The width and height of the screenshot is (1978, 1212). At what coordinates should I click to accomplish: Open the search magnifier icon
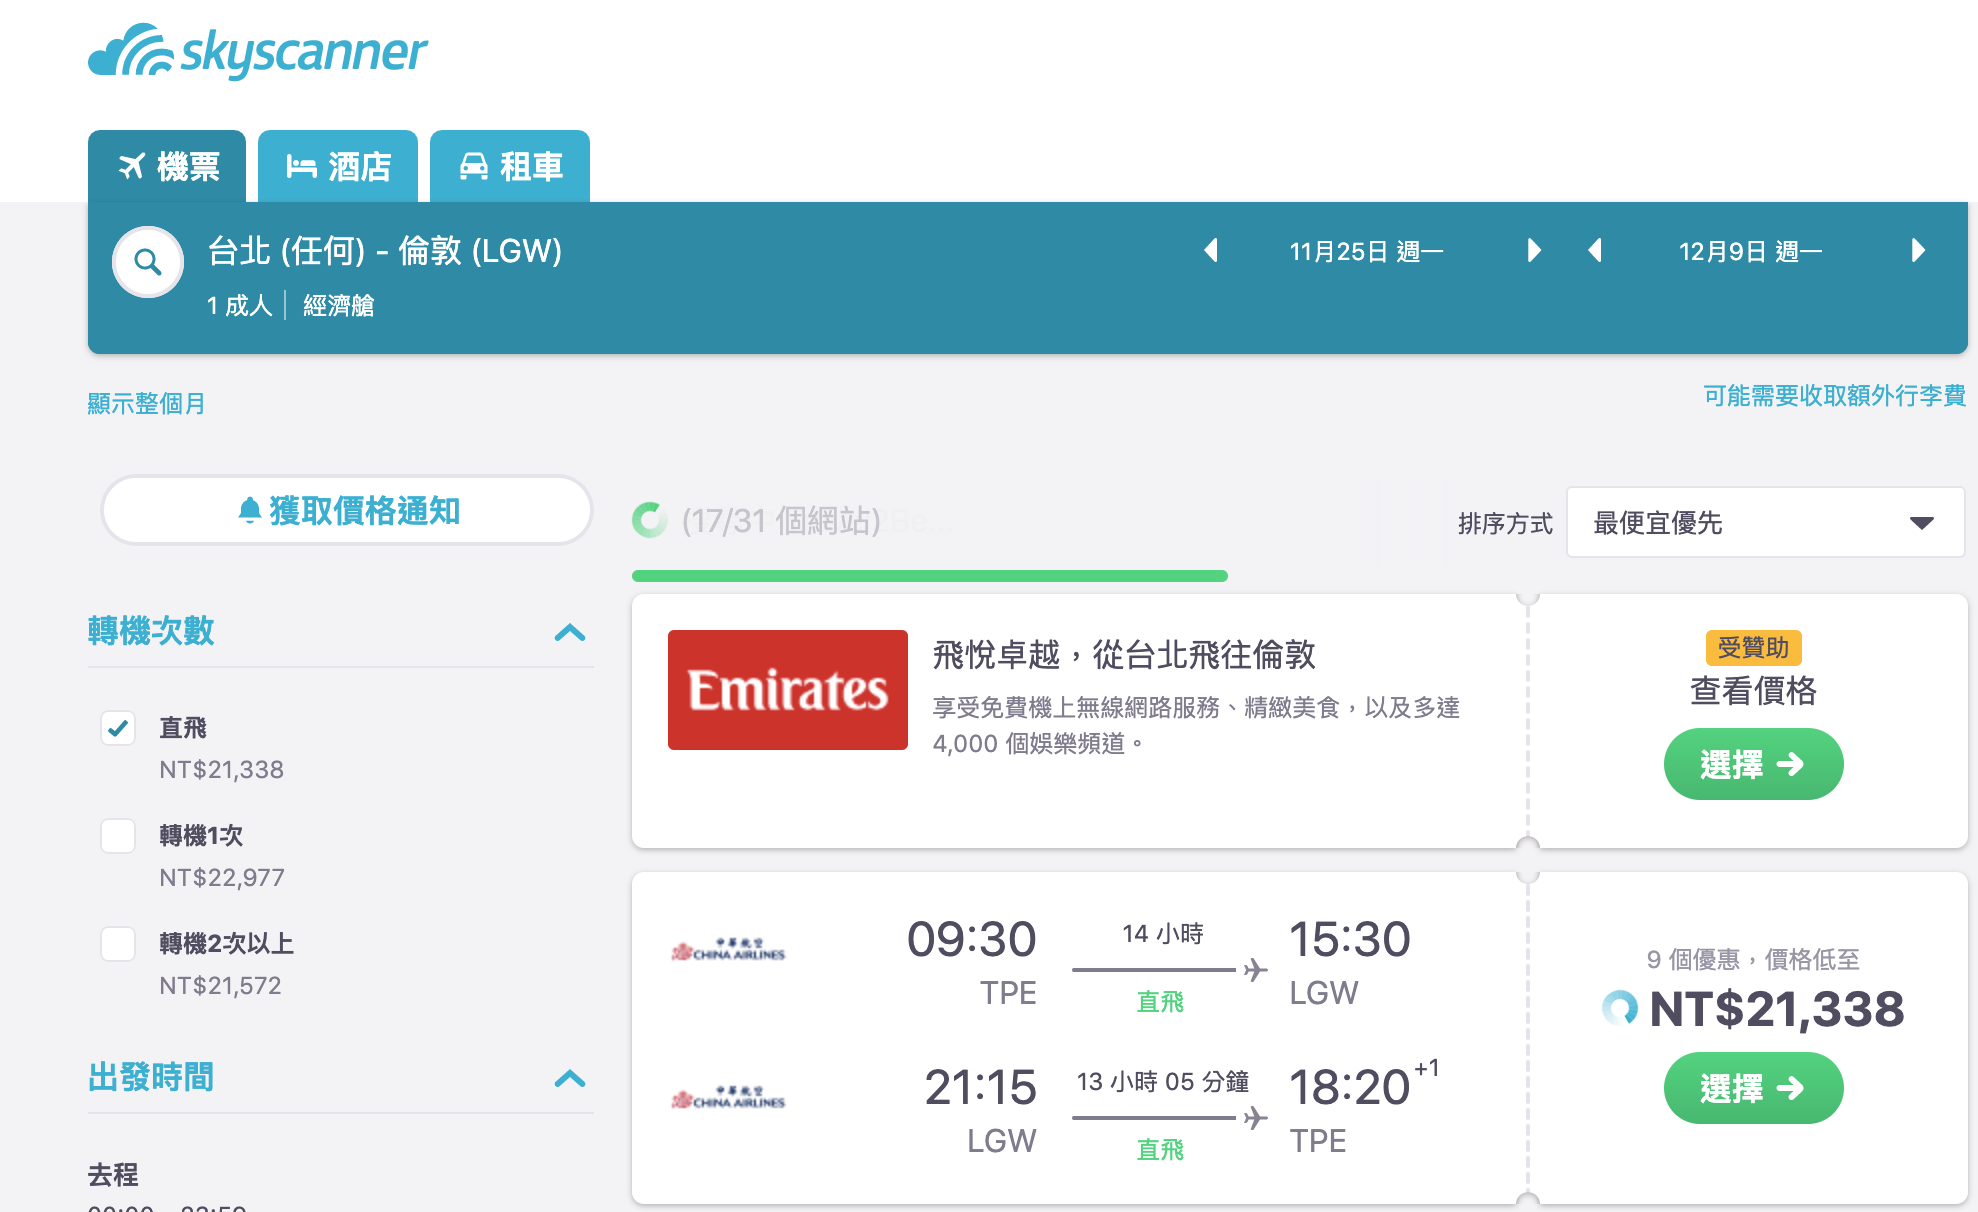click(x=148, y=262)
